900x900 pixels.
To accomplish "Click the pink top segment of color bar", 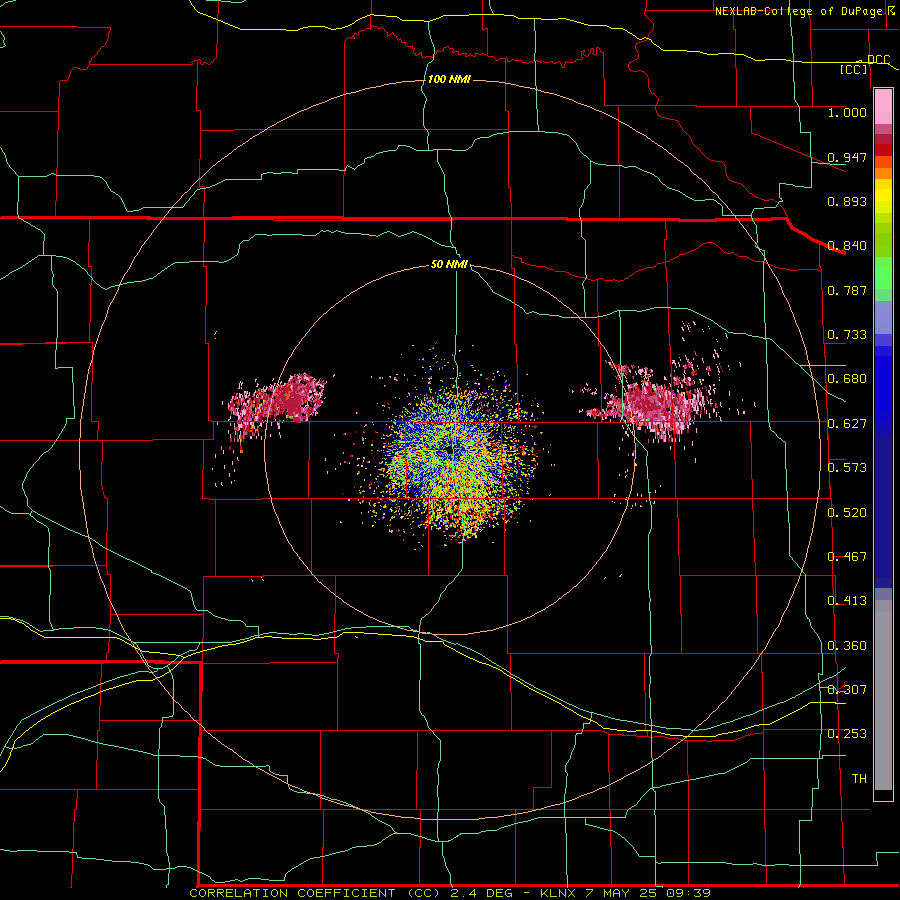I will click(883, 106).
